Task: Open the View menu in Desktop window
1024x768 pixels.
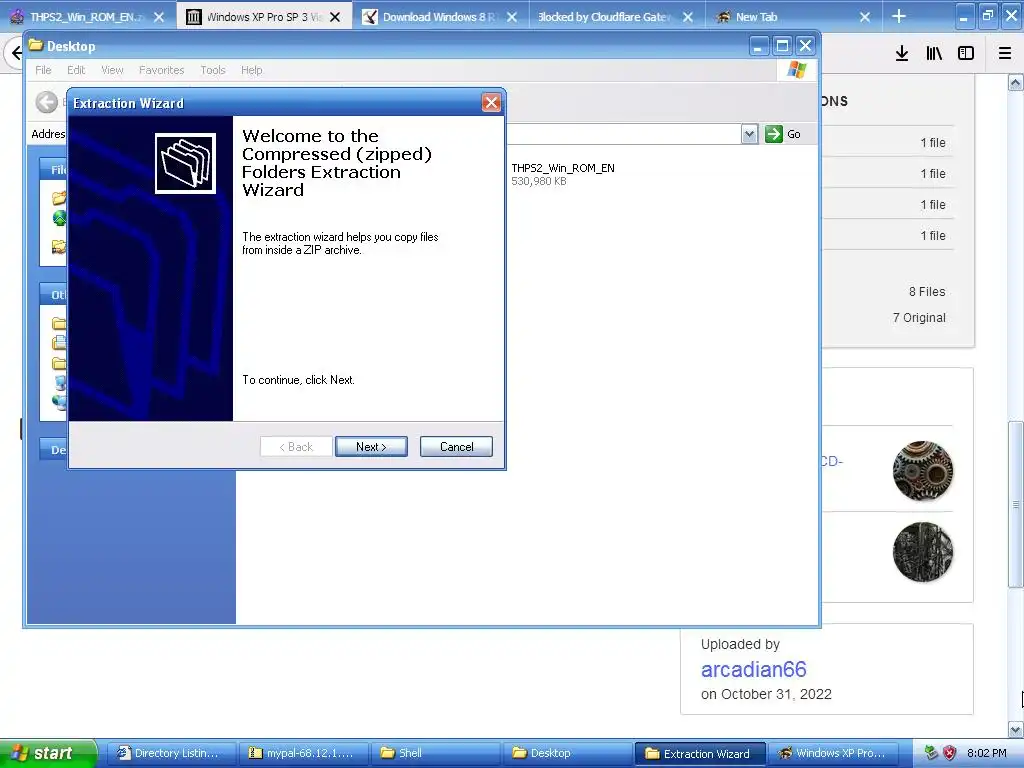Action: tap(112, 70)
